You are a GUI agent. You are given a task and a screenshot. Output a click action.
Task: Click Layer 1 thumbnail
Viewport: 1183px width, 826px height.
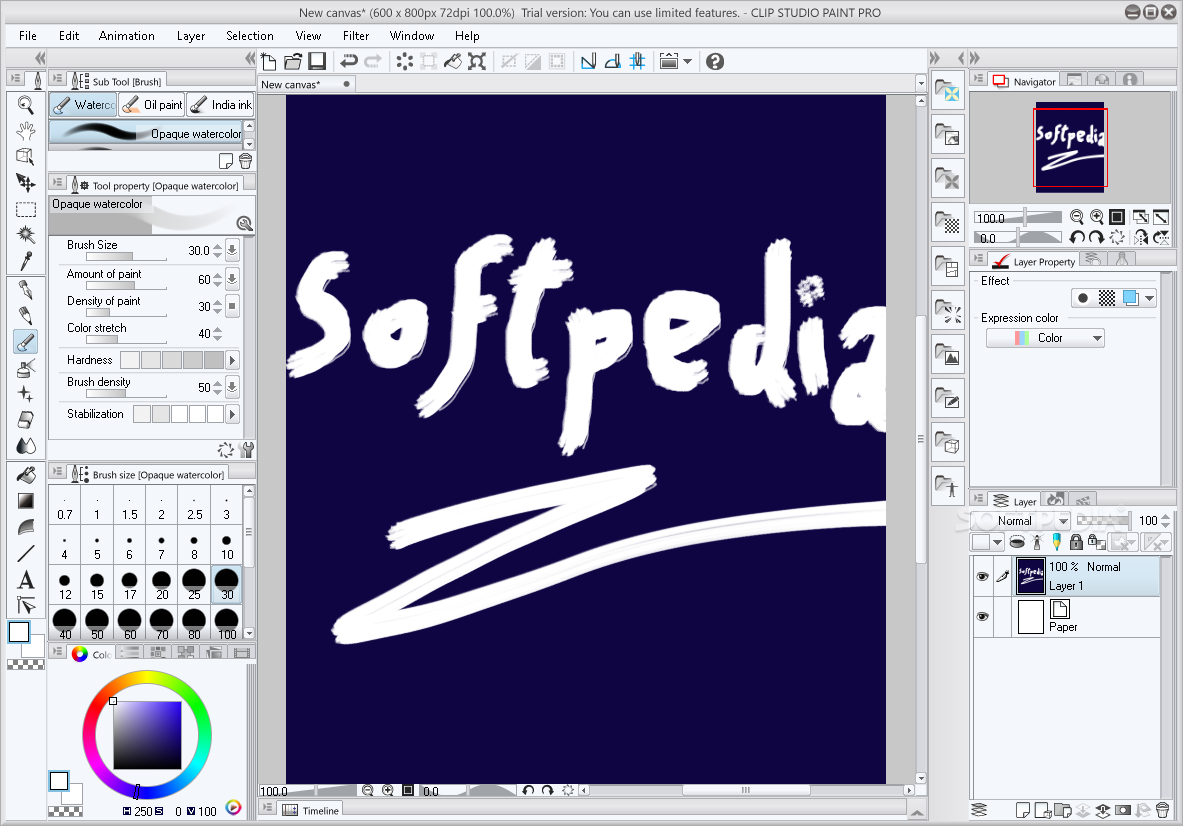click(1030, 576)
